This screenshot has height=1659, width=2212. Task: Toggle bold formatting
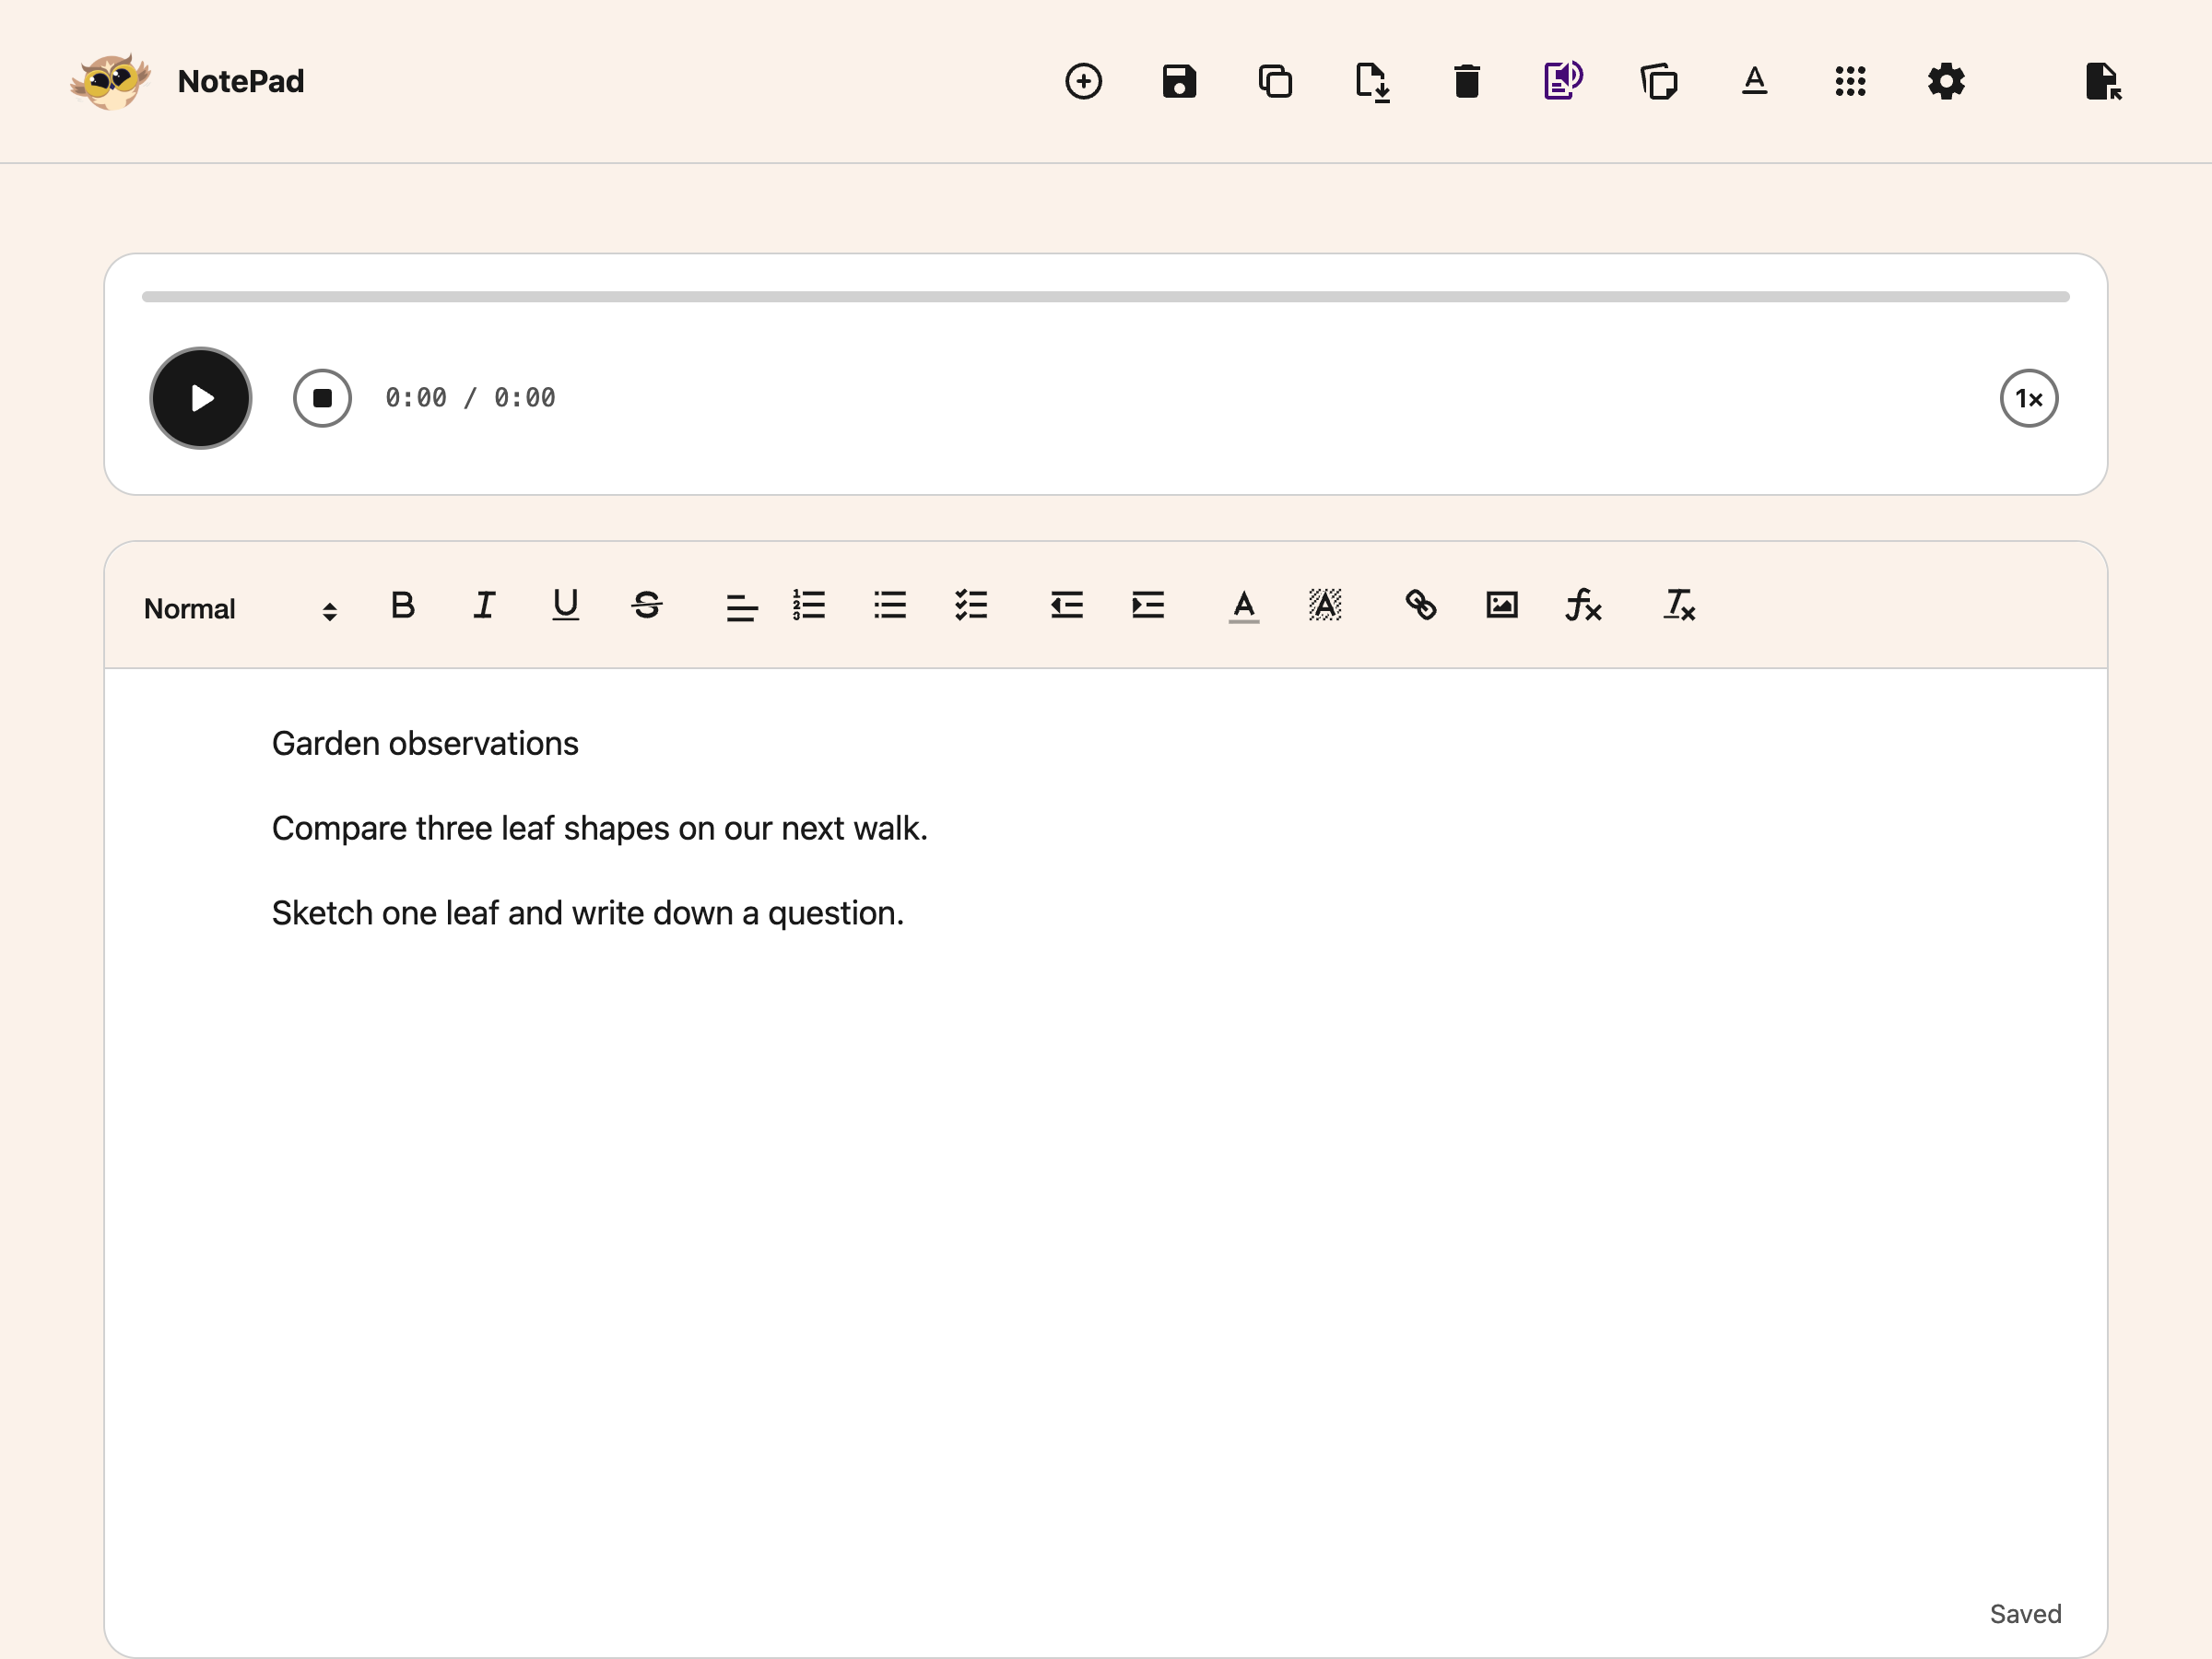click(403, 605)
